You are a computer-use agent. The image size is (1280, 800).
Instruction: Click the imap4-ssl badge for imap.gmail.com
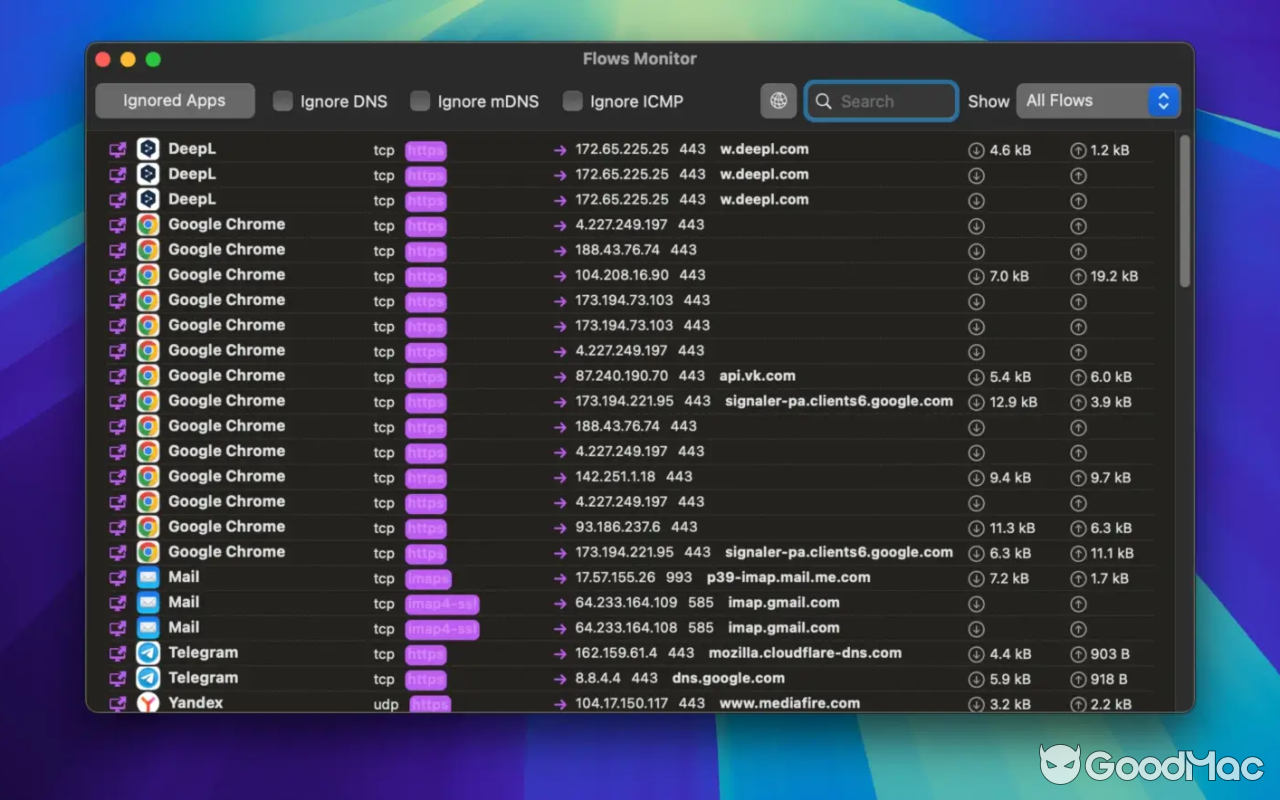(x=441, y=604)
